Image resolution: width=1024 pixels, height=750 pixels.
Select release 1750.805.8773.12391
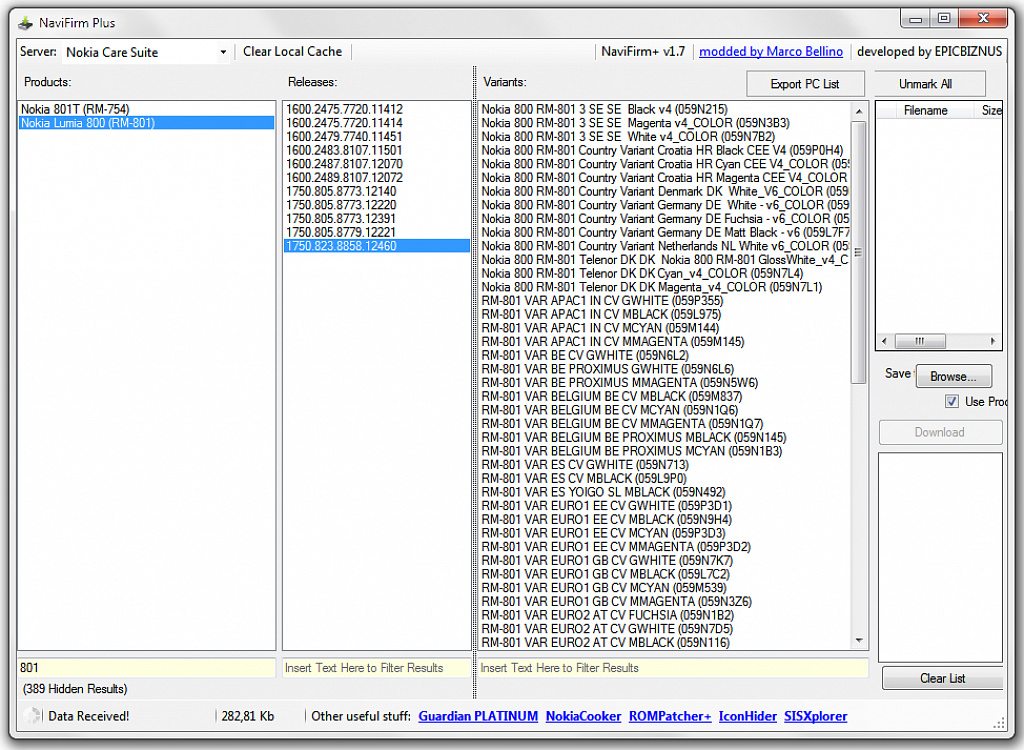pyautogui.click(x=376, y=219)
